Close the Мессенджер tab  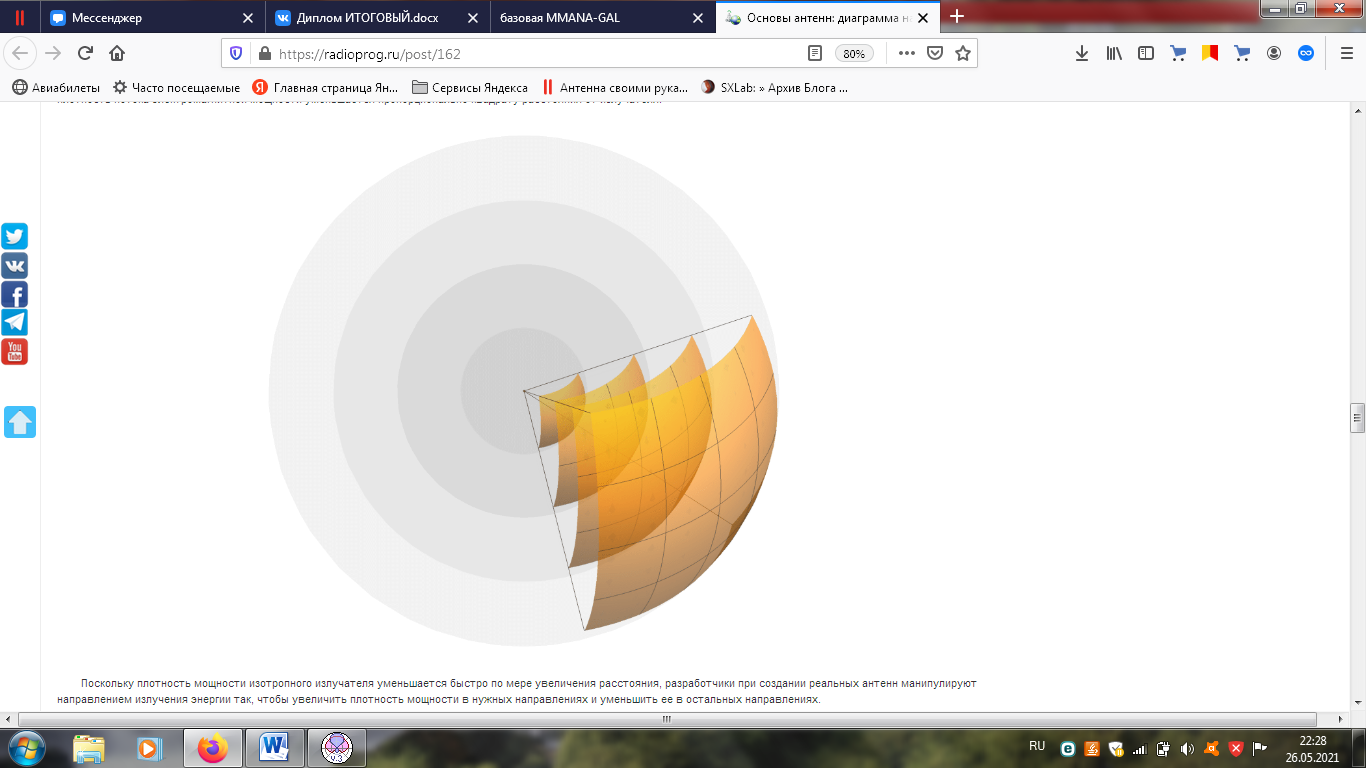248,17
